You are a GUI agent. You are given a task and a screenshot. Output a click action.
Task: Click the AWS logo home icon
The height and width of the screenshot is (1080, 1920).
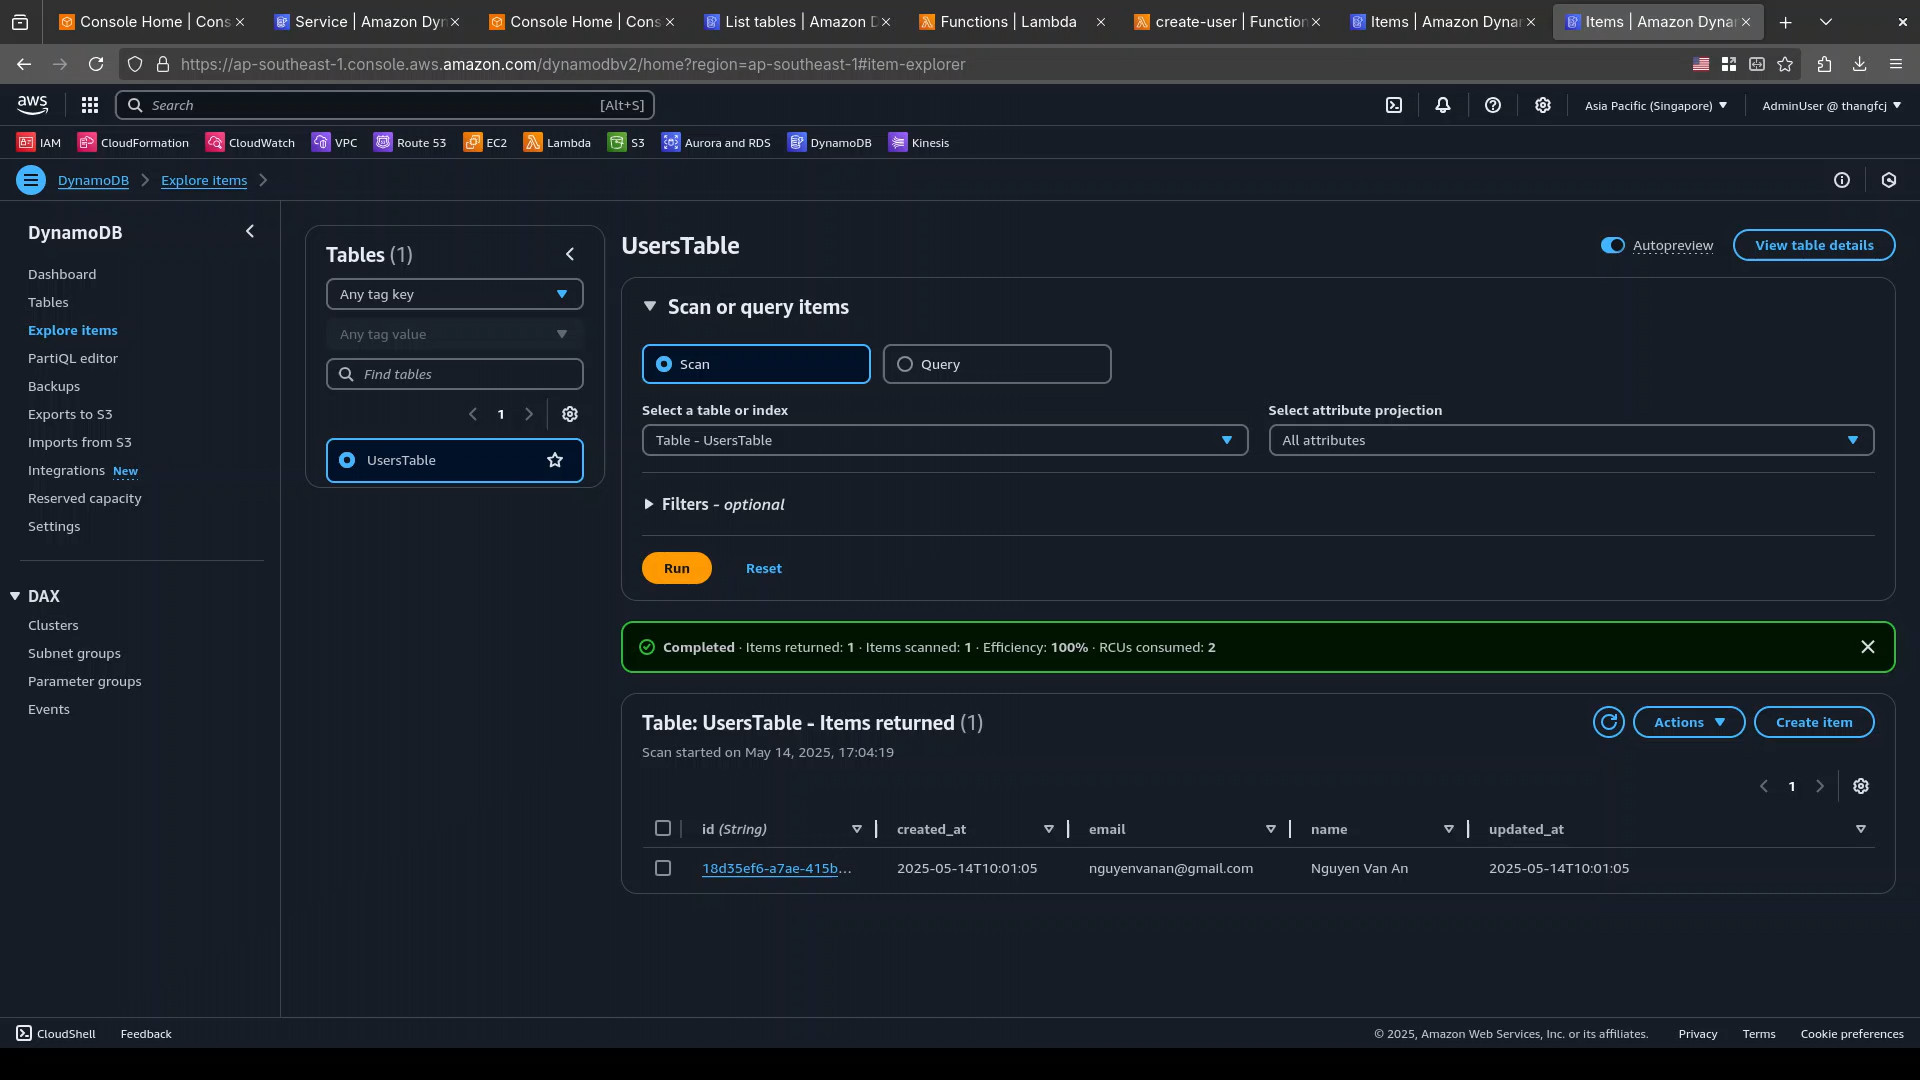point(32,105)
